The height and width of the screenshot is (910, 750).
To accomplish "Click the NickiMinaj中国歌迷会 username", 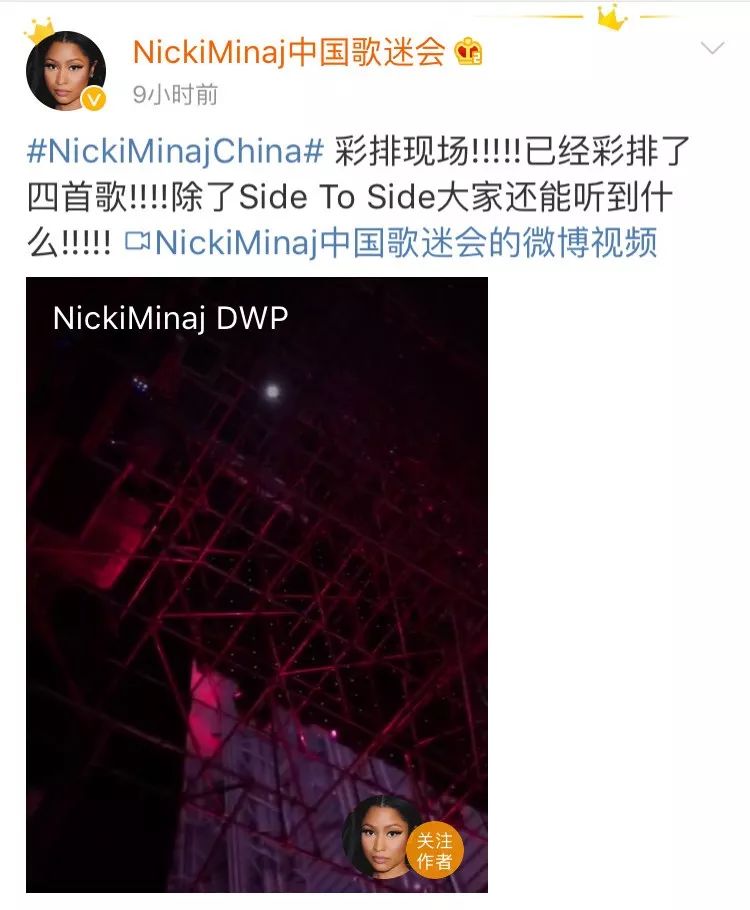I will [289, 52].
